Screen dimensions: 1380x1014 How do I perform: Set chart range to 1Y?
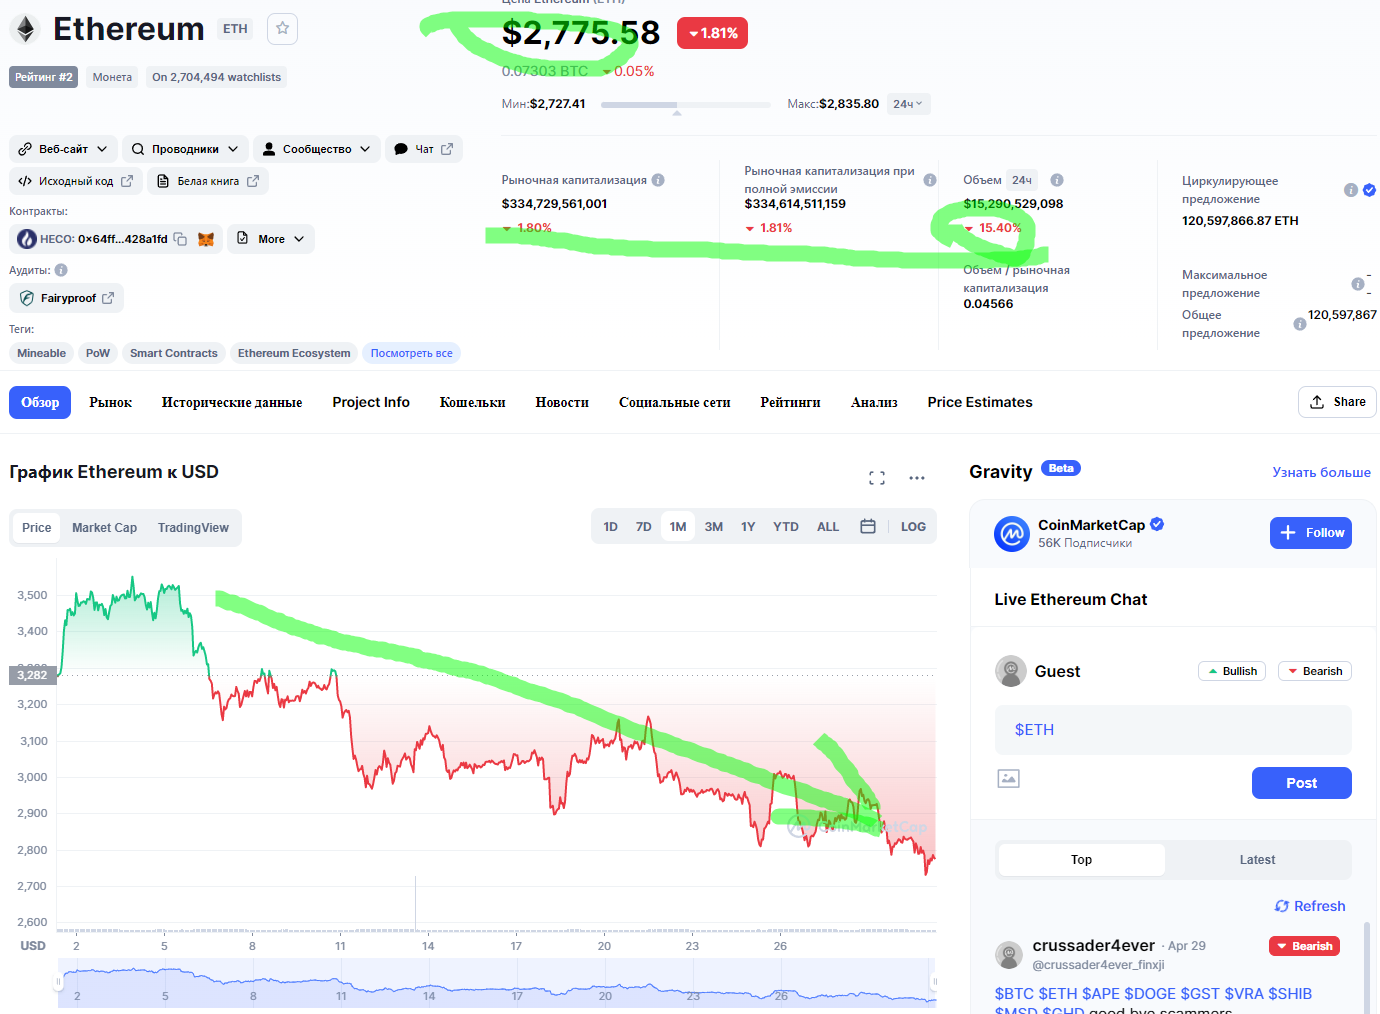coord(748,527)
